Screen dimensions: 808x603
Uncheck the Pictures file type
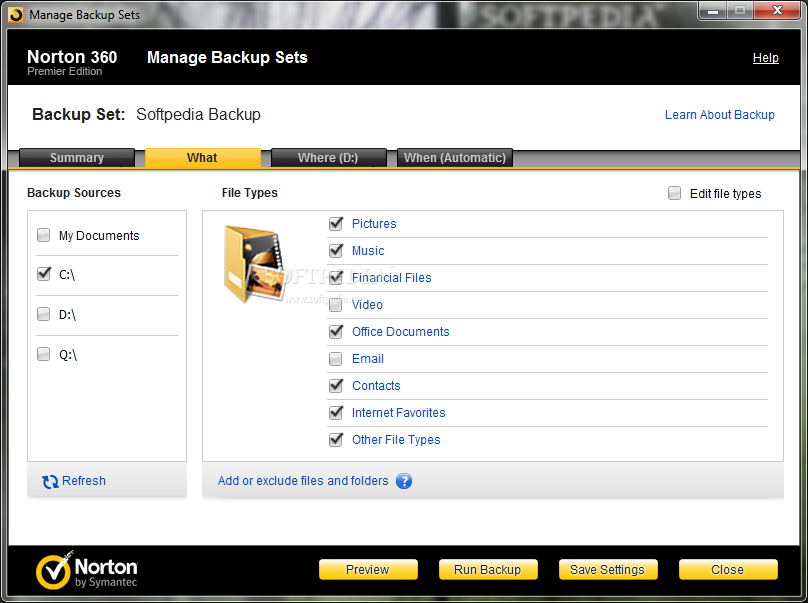(335, 224)
